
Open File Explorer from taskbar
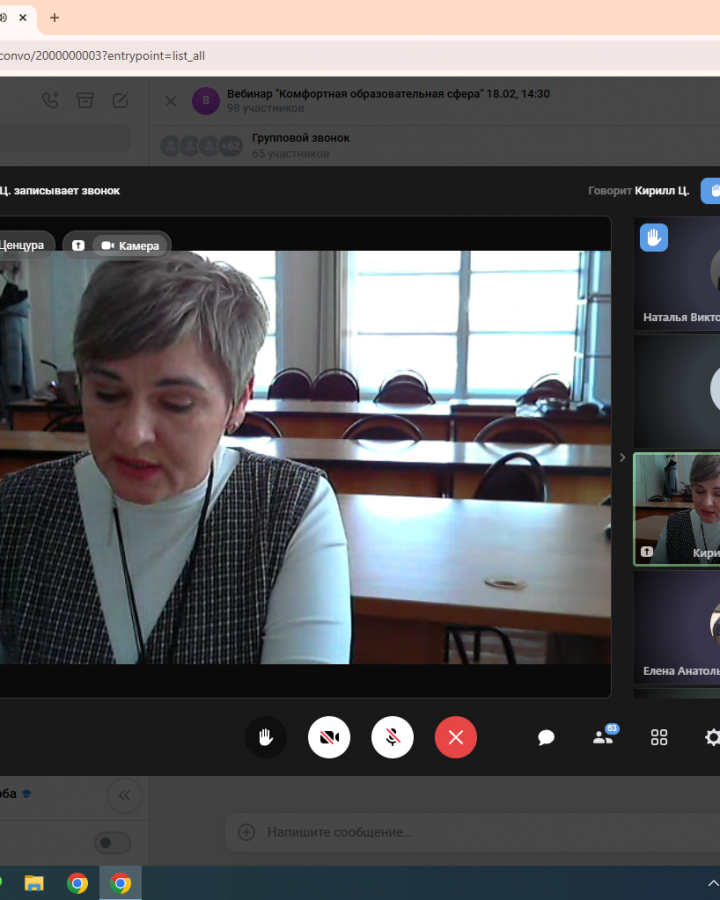pyautogui.click(x=34, y=883)
